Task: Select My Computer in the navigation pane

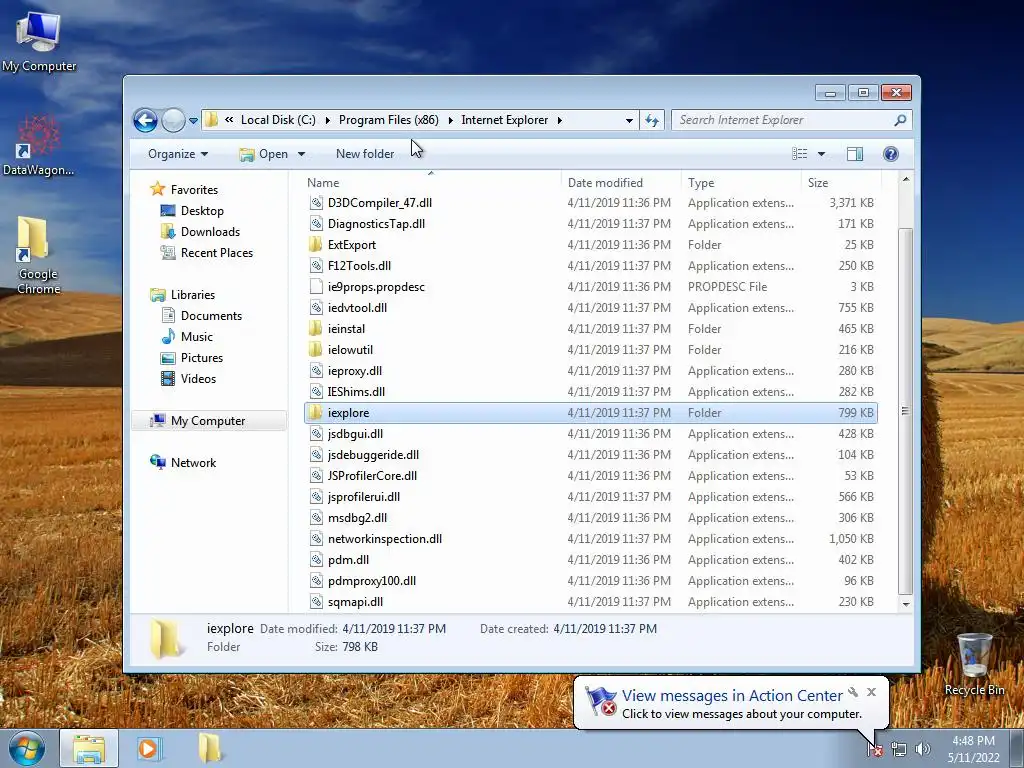Action: click(208, 421)
